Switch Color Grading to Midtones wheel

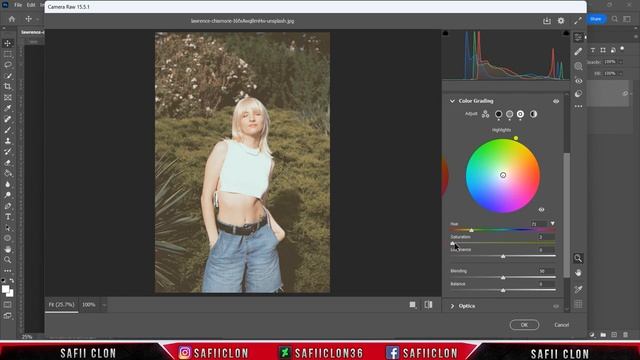click(x=509, y=114)
